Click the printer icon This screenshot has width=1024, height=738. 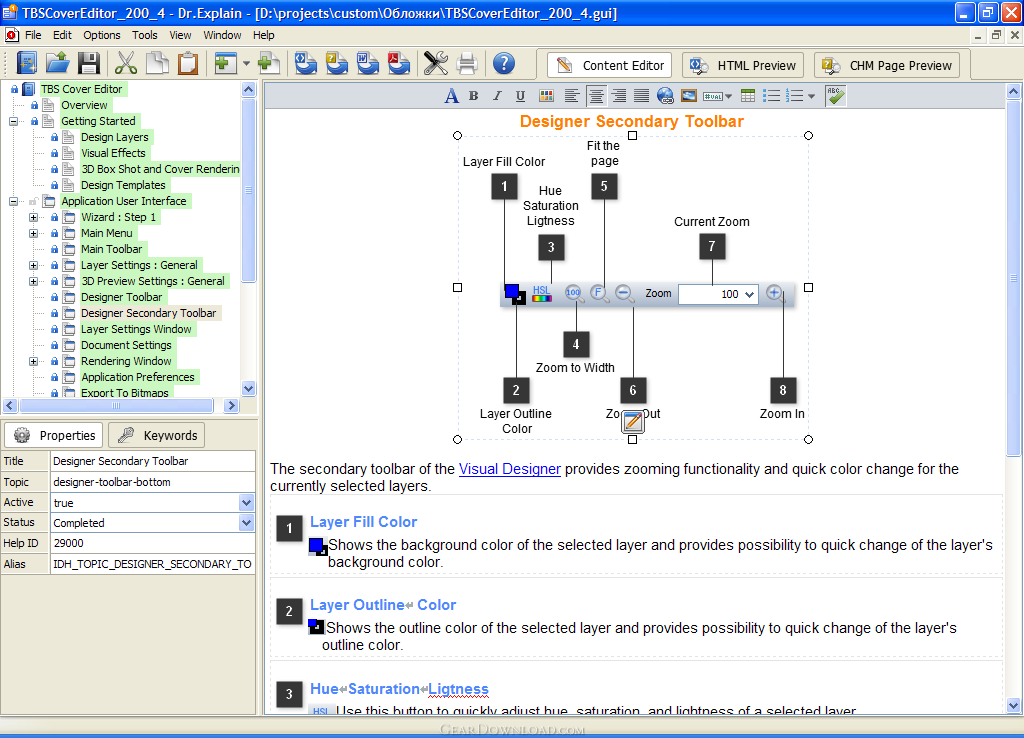tap(467, 63)
